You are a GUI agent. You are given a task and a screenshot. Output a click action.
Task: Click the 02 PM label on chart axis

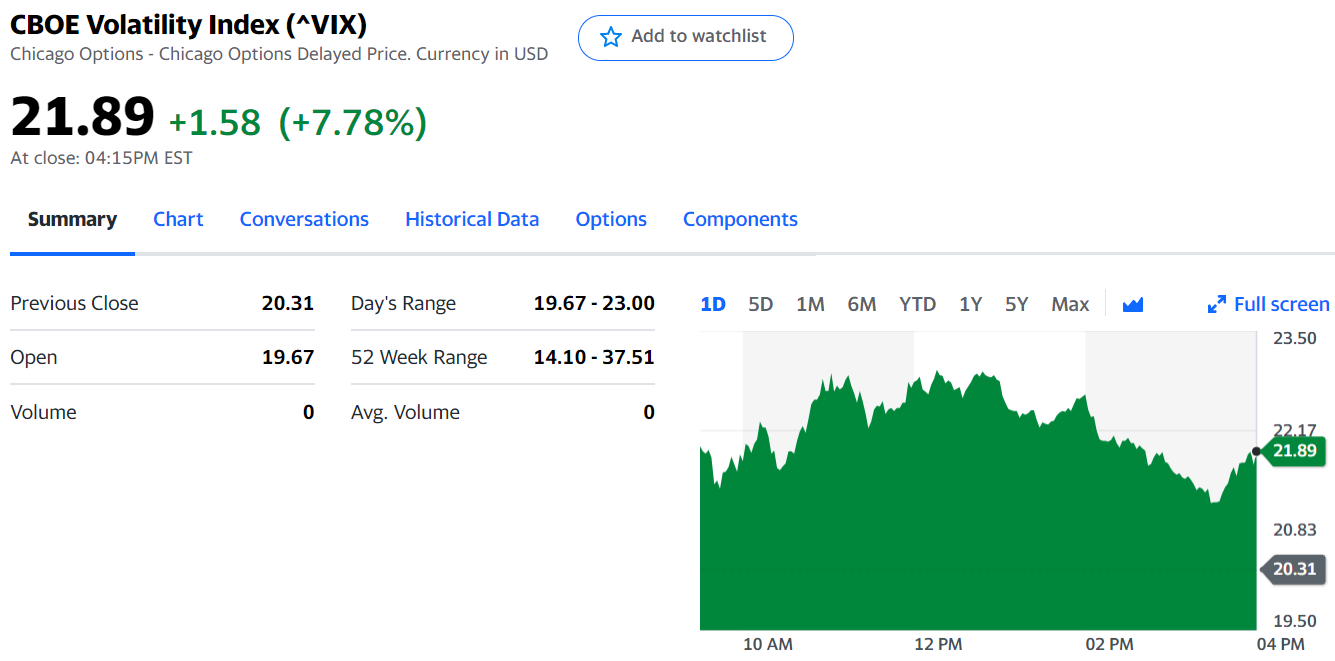(1109, 644)
